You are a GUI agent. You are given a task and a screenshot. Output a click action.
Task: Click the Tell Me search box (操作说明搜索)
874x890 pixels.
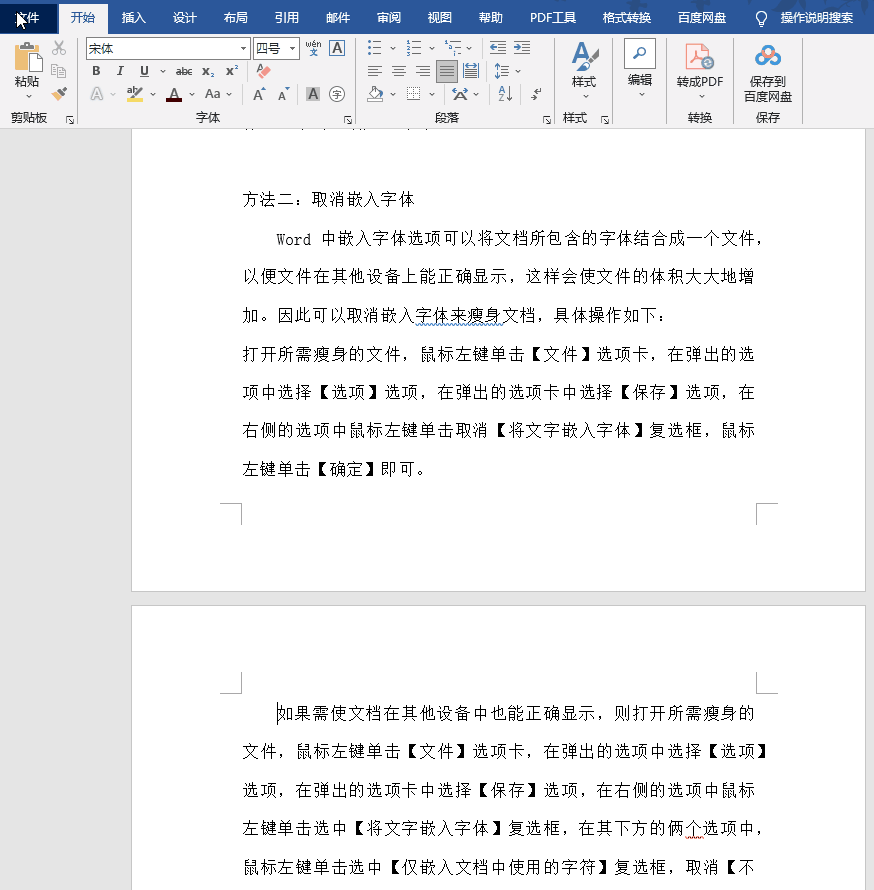(816, 18)
